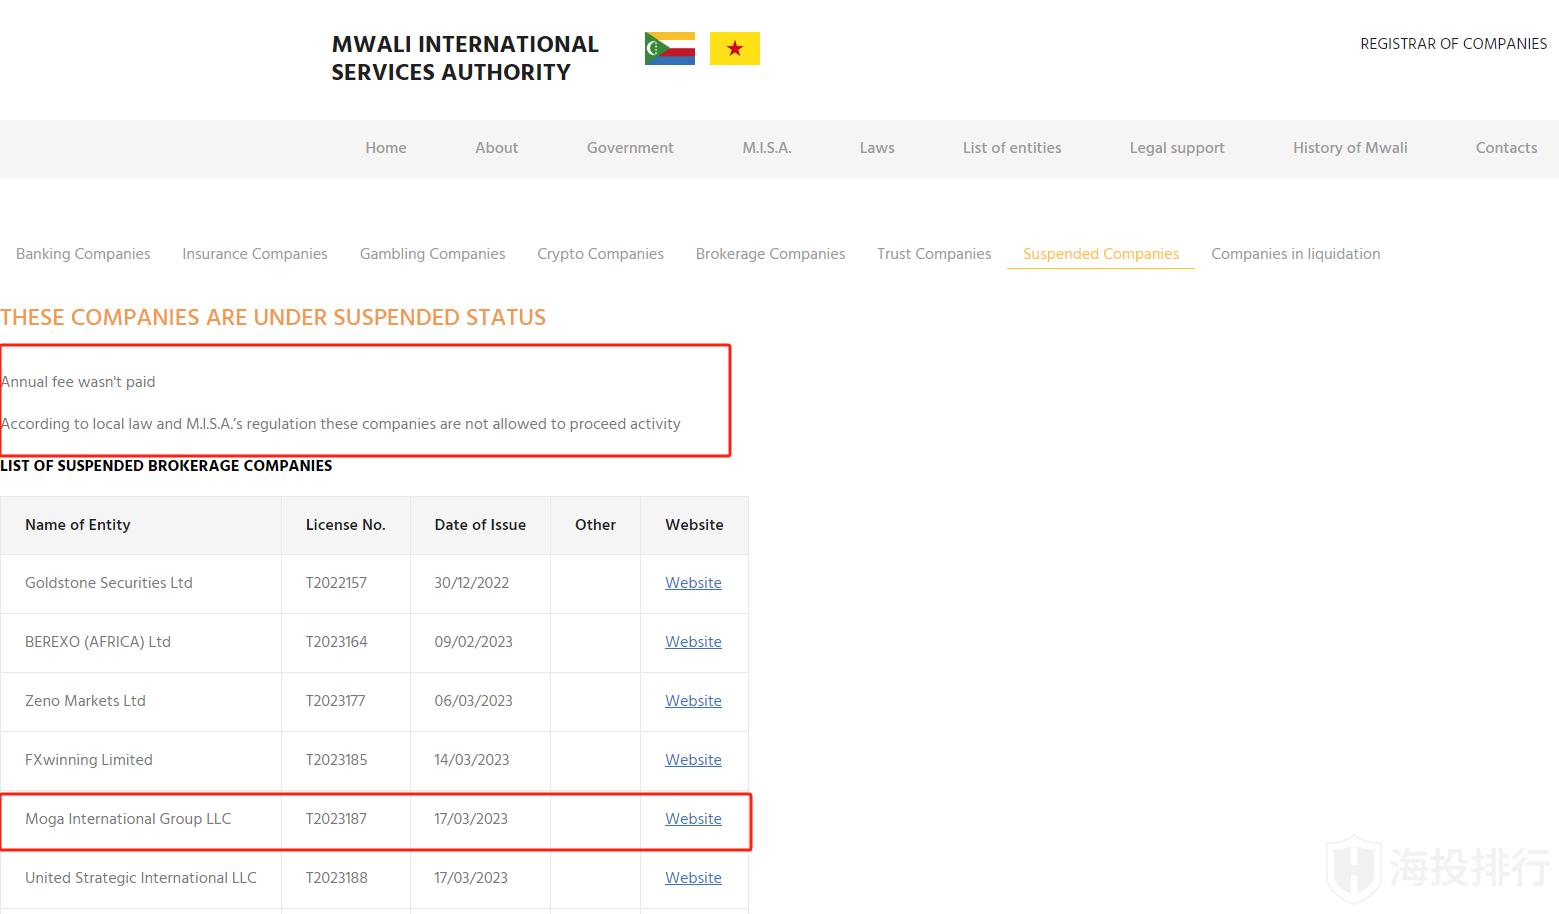Open List of entities menu
The image size is (1559, 914).
tap(1011, 148)
